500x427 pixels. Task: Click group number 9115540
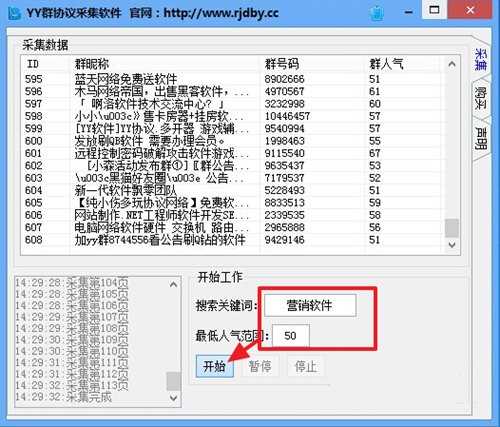pos(284,153)
